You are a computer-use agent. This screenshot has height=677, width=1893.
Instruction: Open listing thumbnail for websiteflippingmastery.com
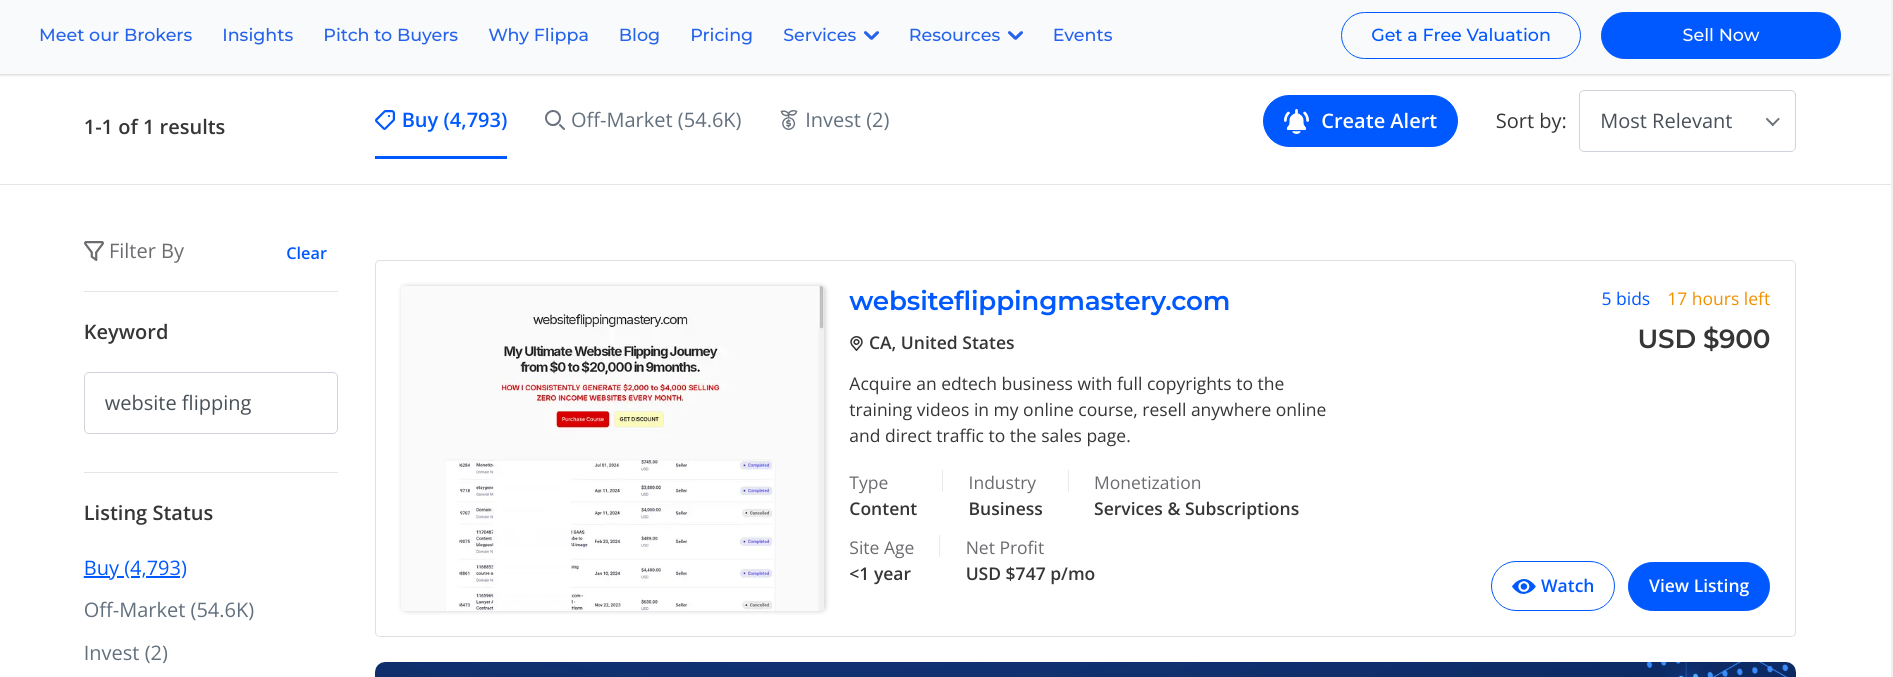[x=612, y=448]
